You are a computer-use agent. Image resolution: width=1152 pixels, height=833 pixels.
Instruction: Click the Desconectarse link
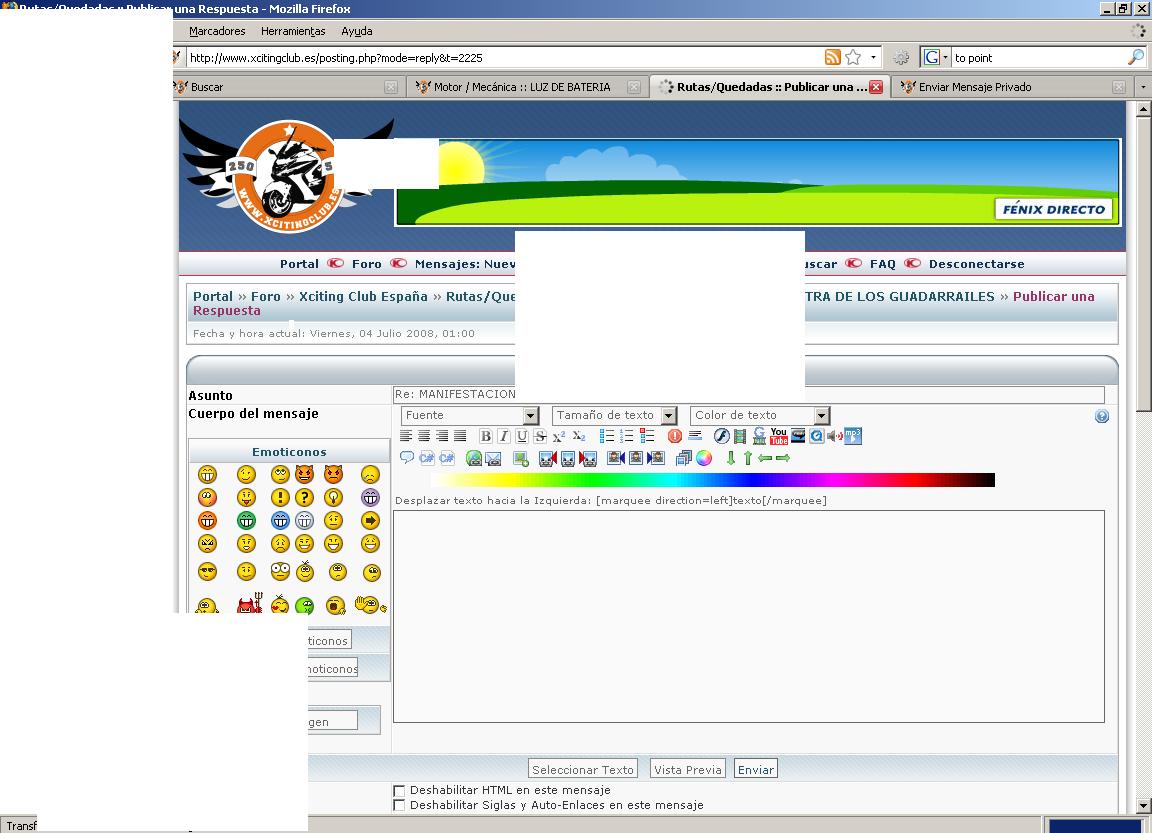(x=976, y=264)
